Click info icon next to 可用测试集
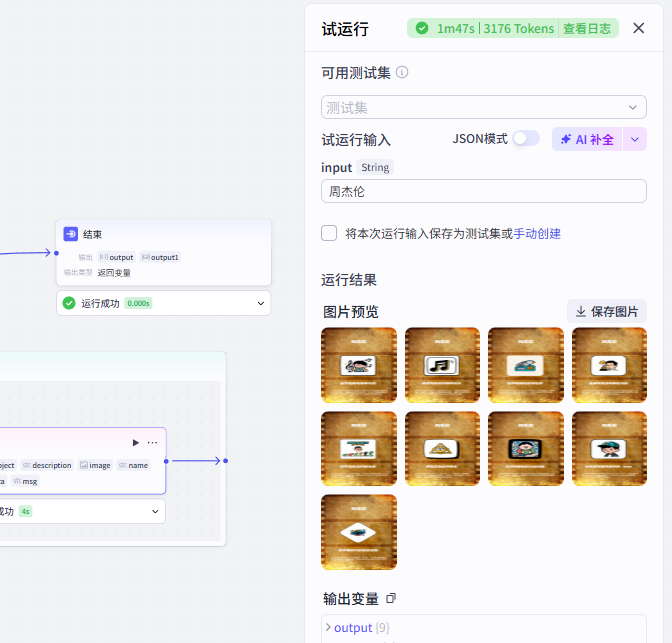Image resolution: width=672 pixels, height=643 pixels. click(402, 72)
